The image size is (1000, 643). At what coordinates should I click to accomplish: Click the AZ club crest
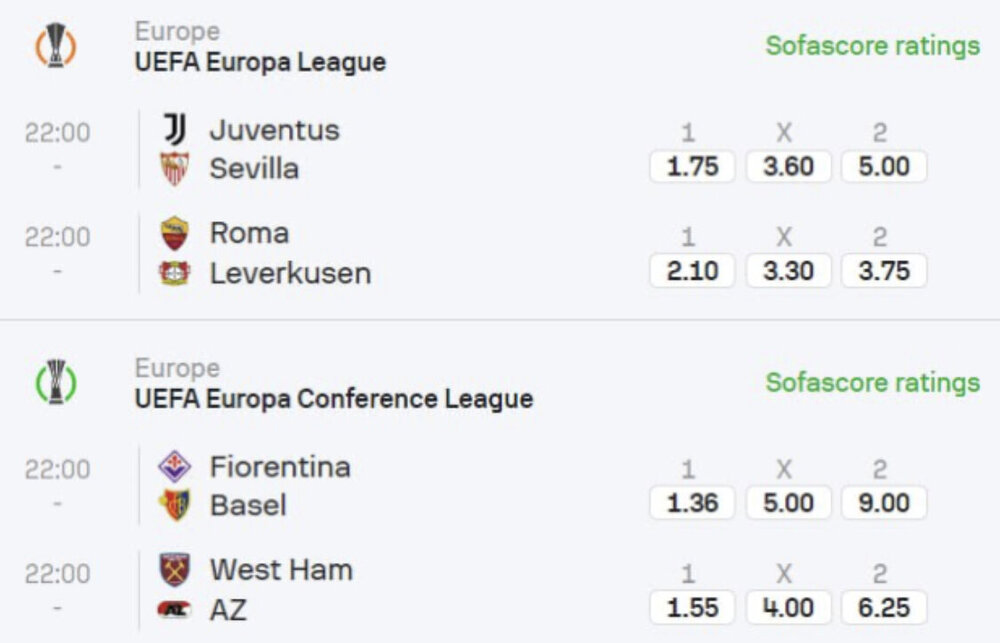click(x=175, y=609)
